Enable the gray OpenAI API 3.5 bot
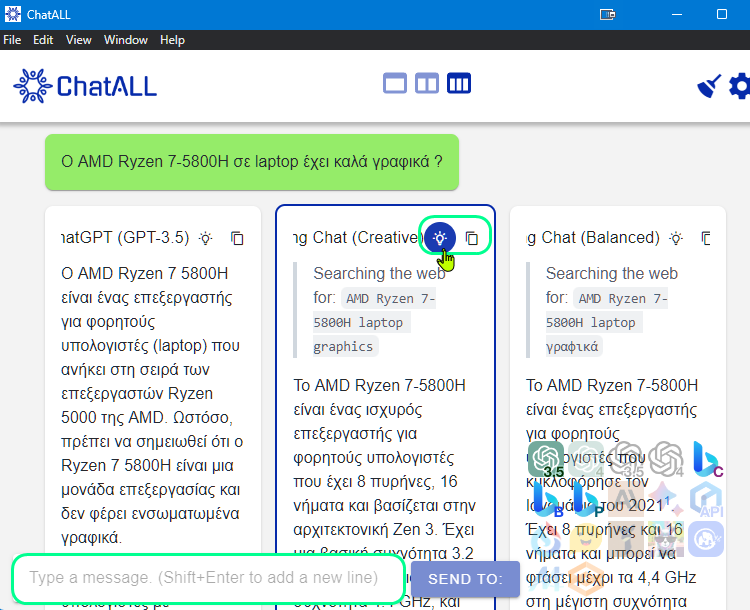Screen dimensions: 750x610 [x=627, y=459]
